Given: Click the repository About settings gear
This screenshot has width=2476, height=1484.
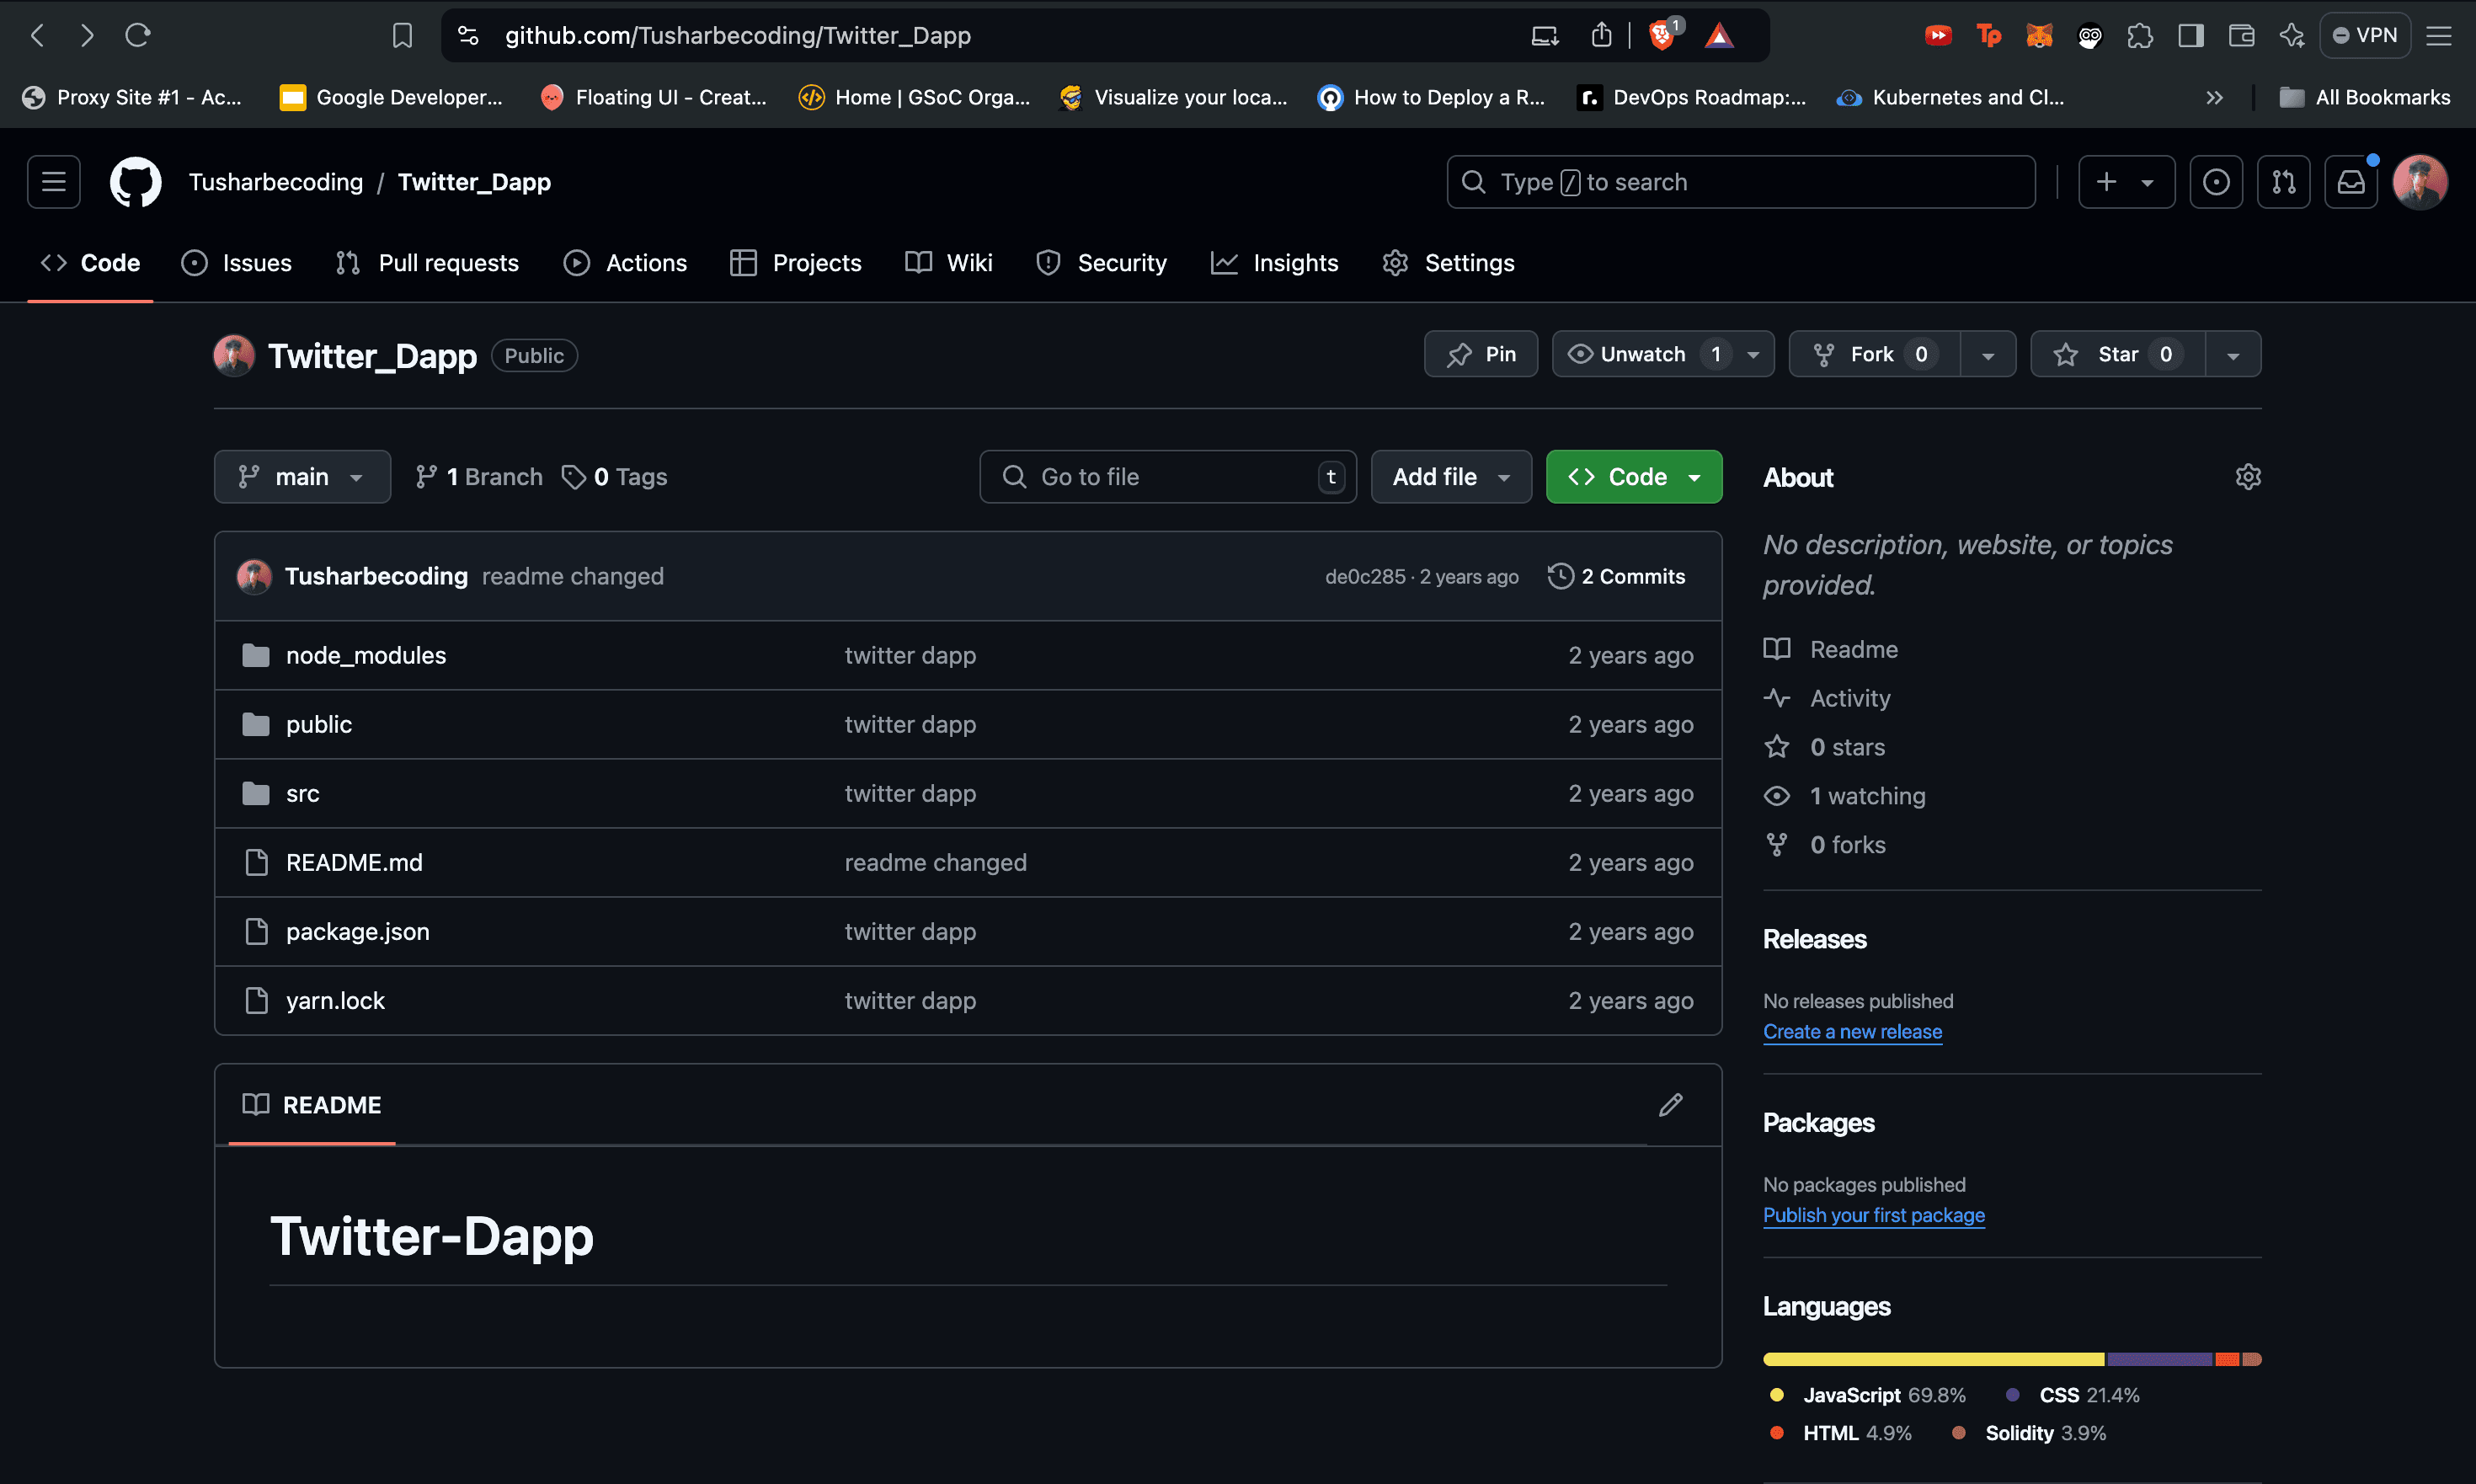Looking at the screenshot, I should pyautogui.click(x=2248, y=477).
